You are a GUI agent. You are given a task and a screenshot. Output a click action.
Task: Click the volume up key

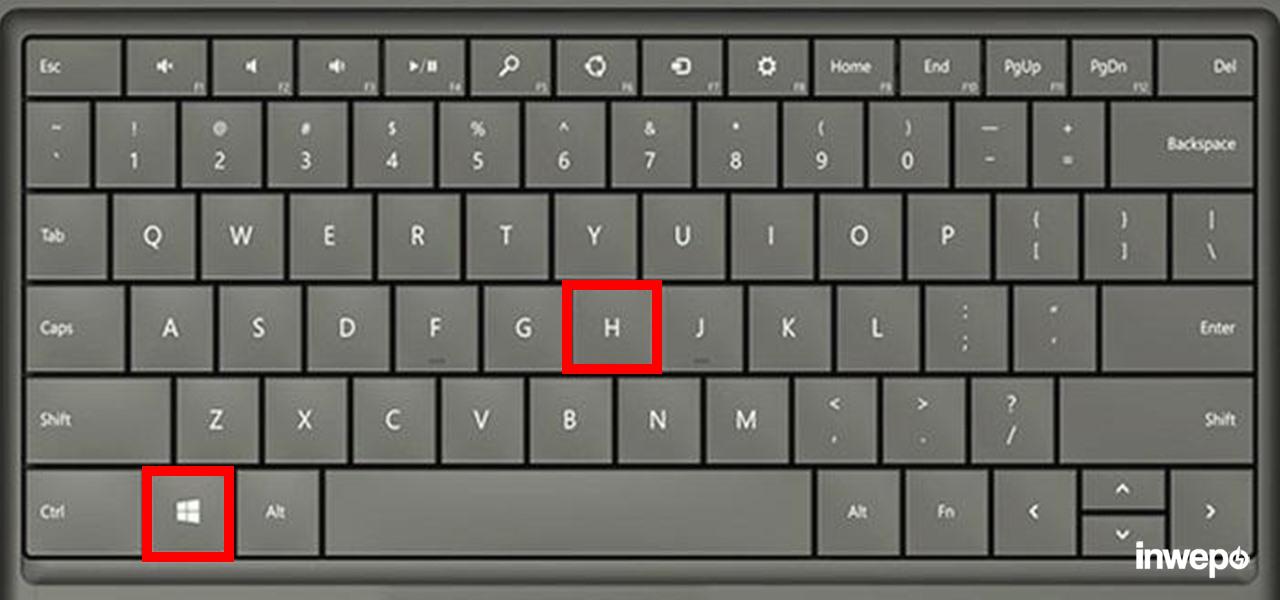(338, 67)
